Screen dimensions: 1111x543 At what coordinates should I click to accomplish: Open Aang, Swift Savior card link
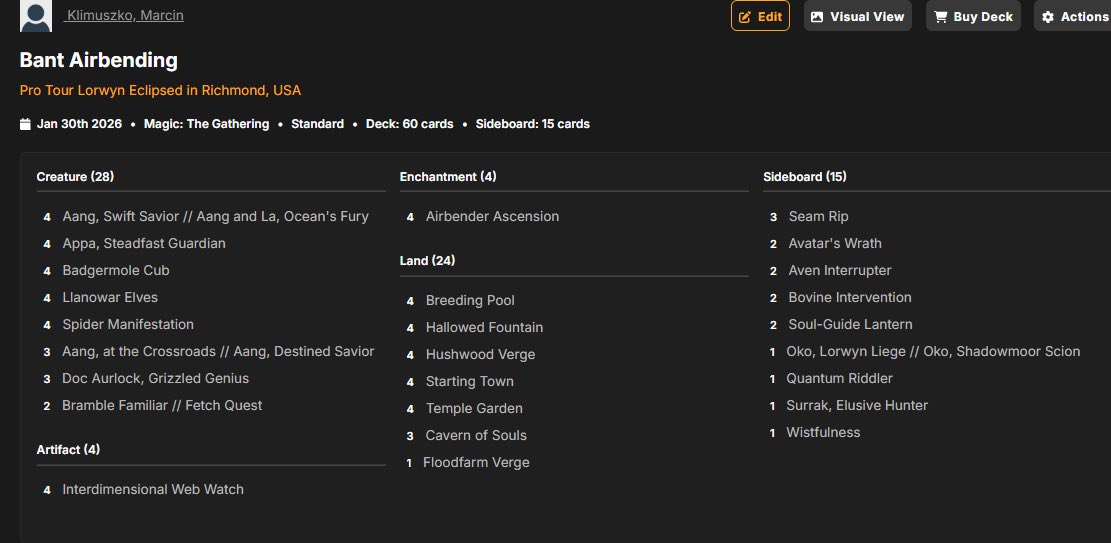[x=215, y=216]
